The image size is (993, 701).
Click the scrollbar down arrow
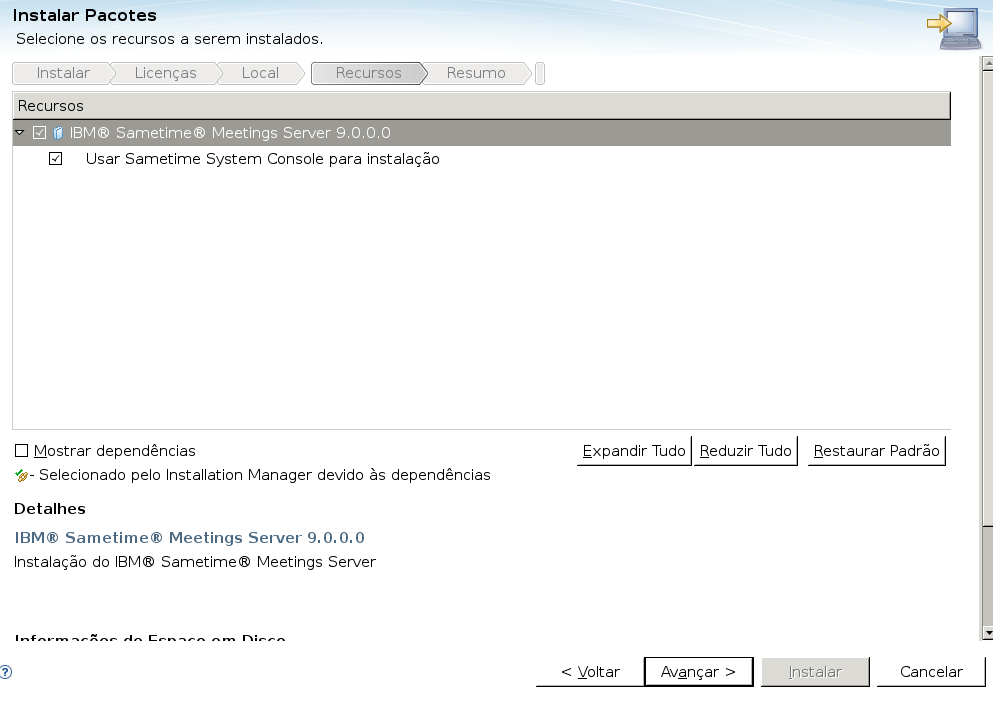(x=987, y=633)
